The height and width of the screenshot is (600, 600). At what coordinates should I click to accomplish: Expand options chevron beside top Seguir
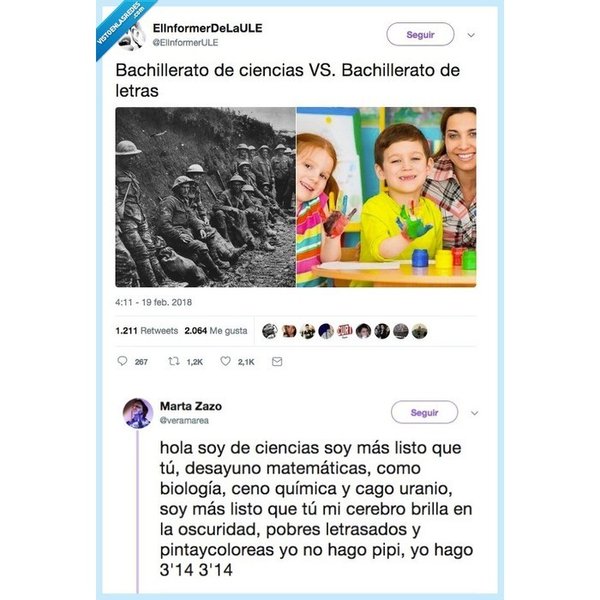[x=471, y=35]
